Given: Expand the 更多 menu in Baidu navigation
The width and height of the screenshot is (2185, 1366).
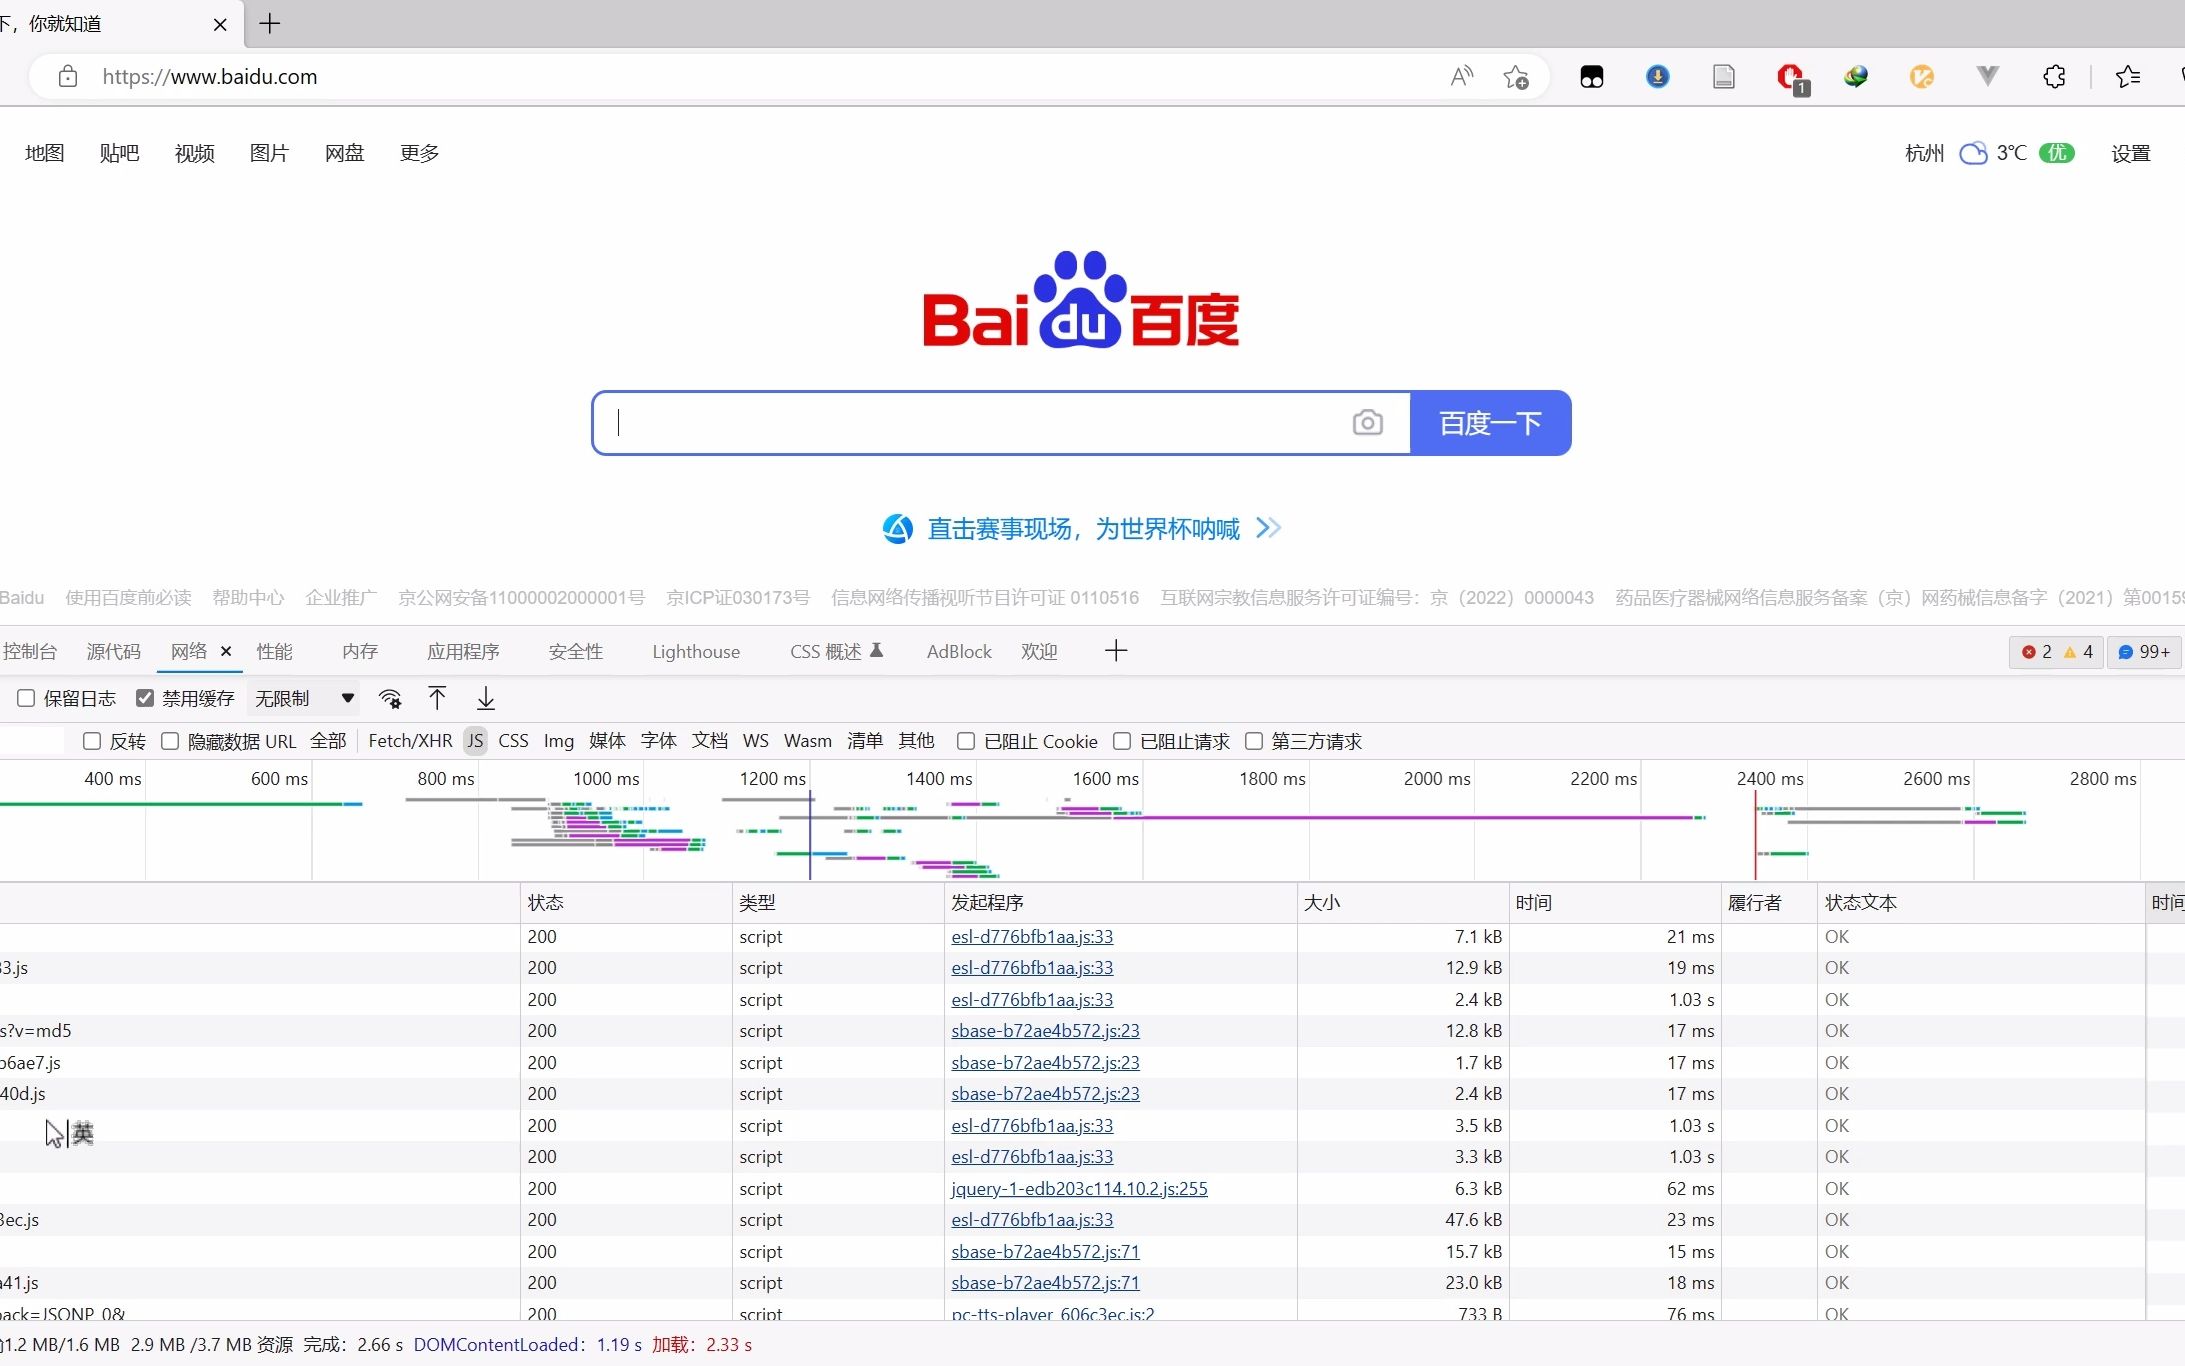Looking at the screenshot, I should pyautogui.click(x=418, y=152).
